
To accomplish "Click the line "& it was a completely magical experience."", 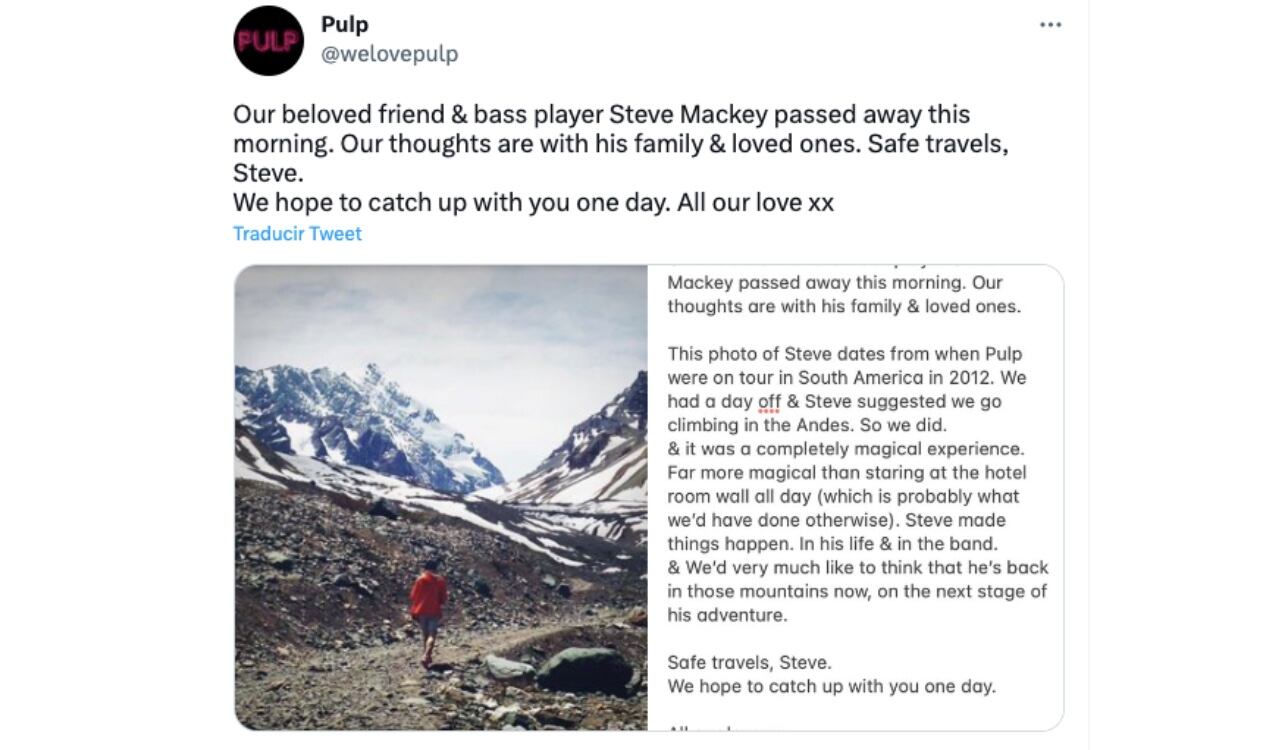I will (846, 449).
